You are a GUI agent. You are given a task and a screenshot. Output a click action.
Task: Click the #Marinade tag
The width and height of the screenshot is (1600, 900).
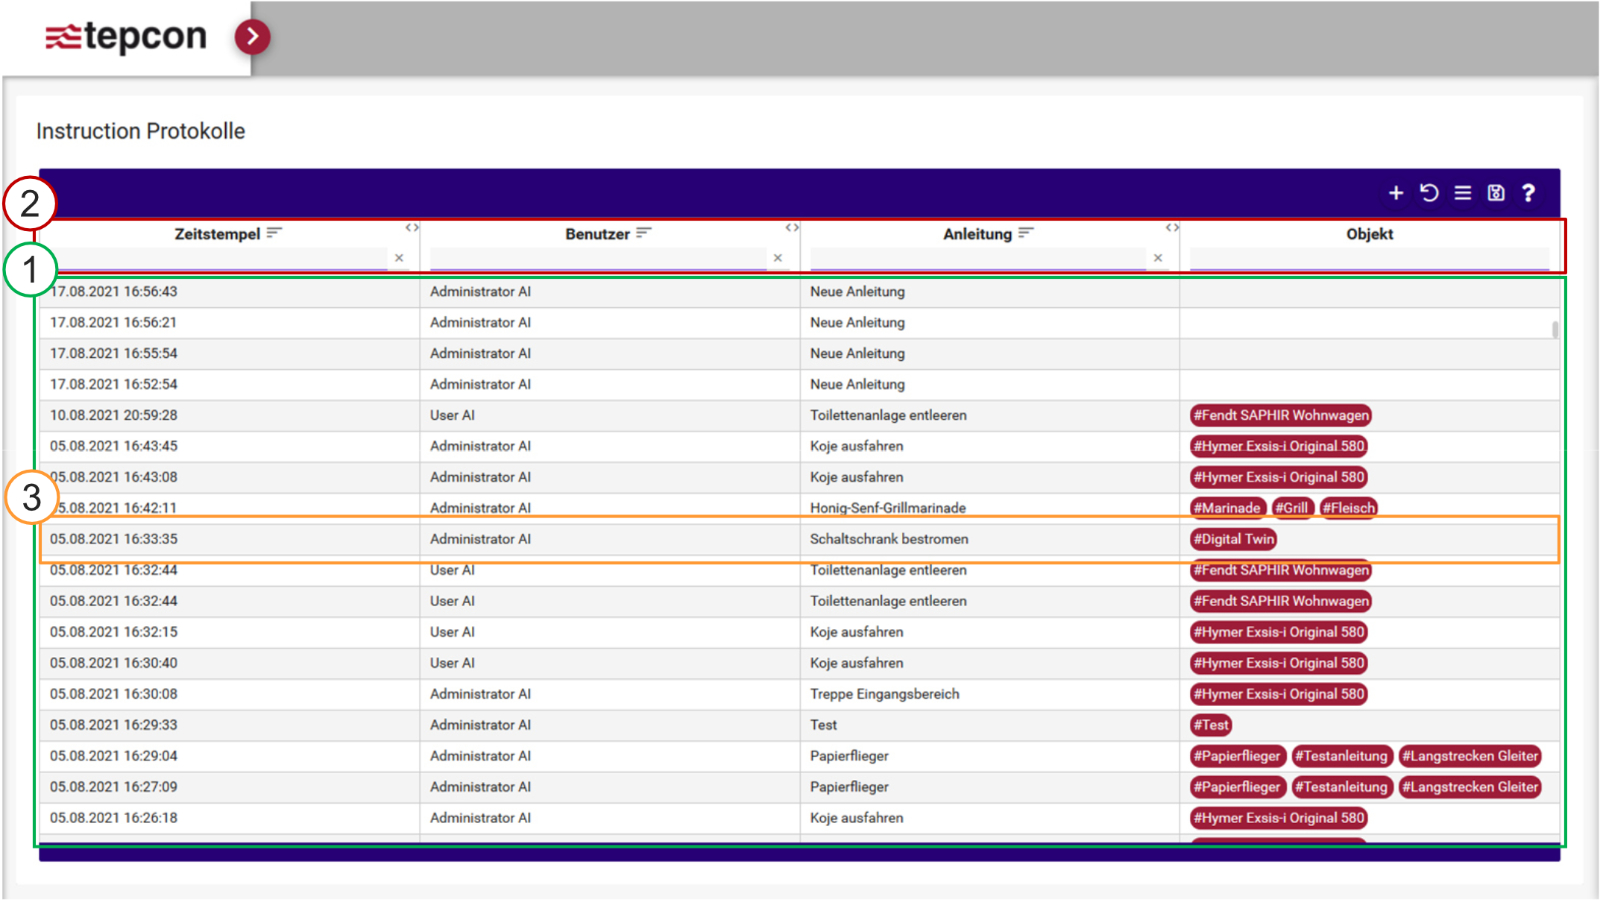[1227, 508]
